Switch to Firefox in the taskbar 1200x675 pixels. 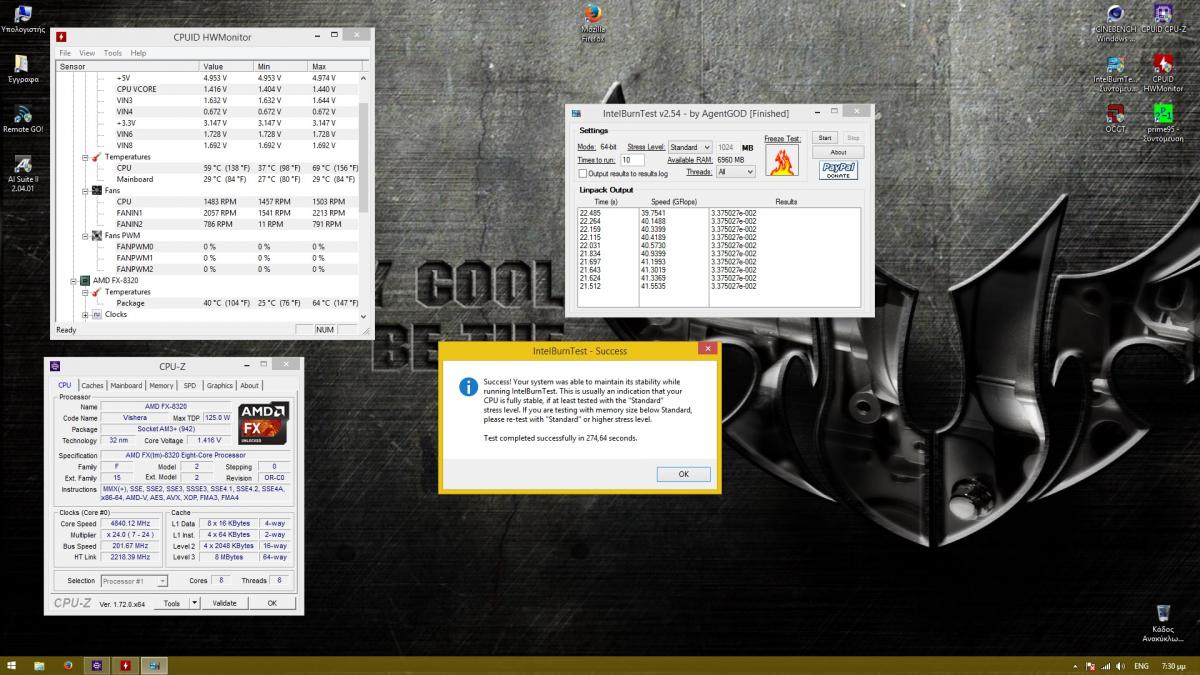click(x=68, y=665)
